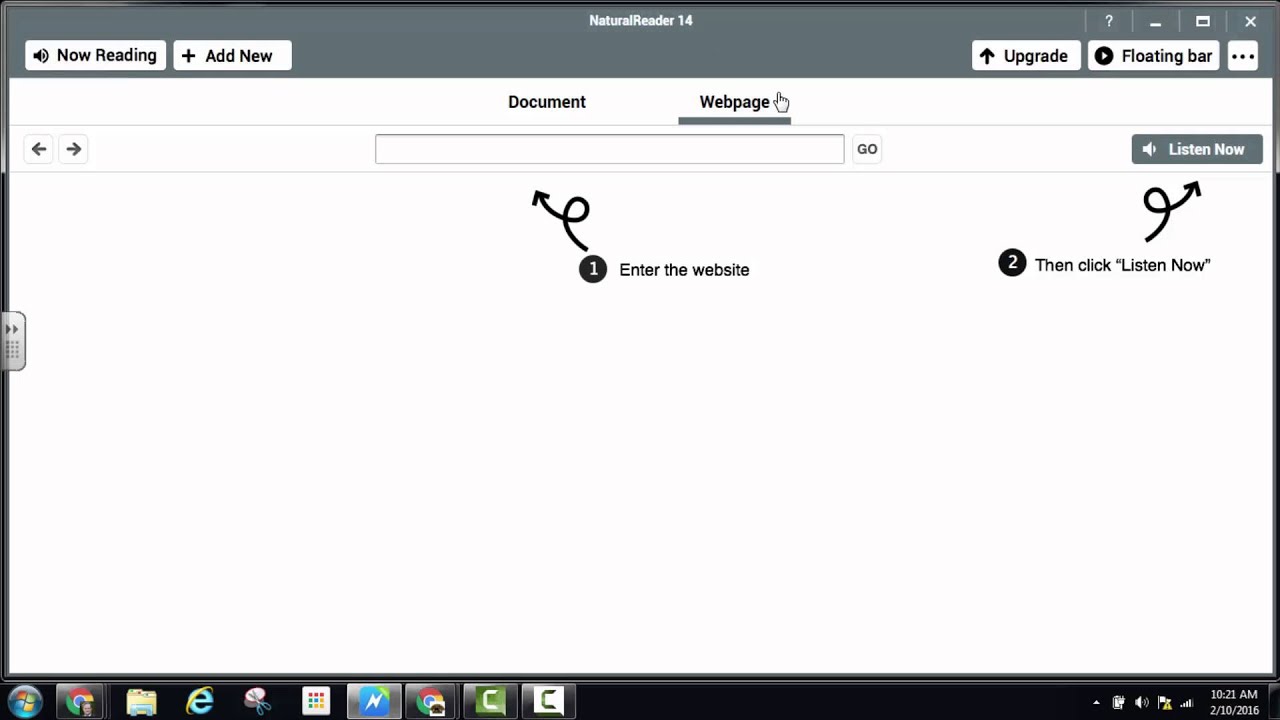Open the Action Center flag icon
This screenshot has height=720, width=1280.
pyautogui.click(x=1164, y=703)
